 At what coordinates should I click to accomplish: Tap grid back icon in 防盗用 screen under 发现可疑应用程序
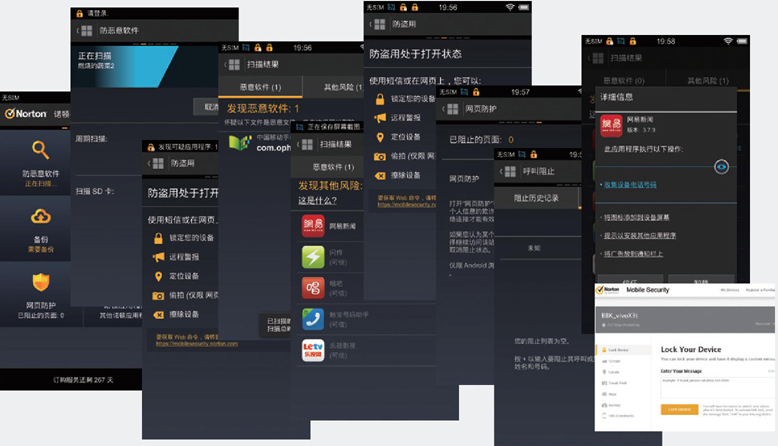tap(158, 164)
